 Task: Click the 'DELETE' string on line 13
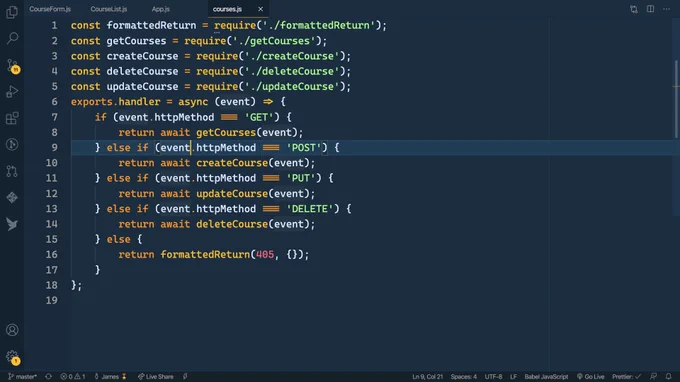tap(310, 209)
